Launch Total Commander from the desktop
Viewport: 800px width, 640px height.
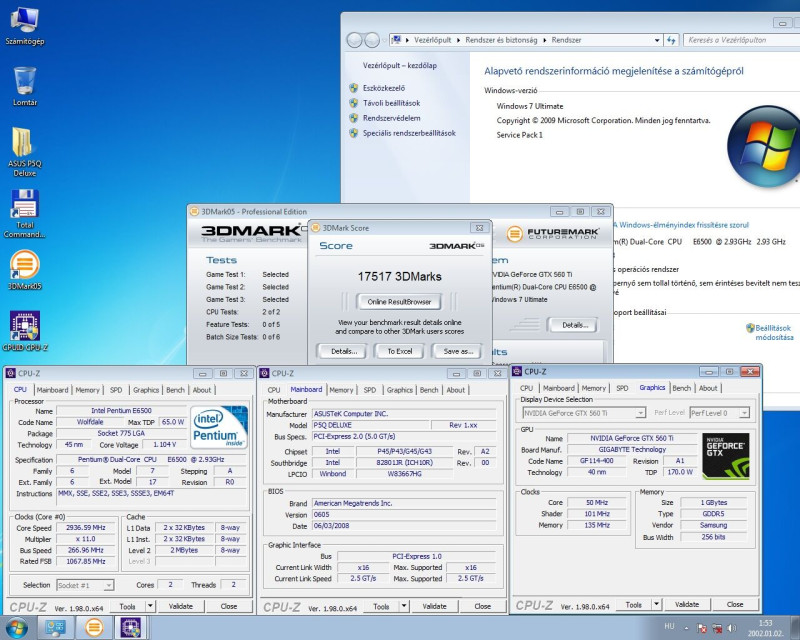tap(24, 213)
